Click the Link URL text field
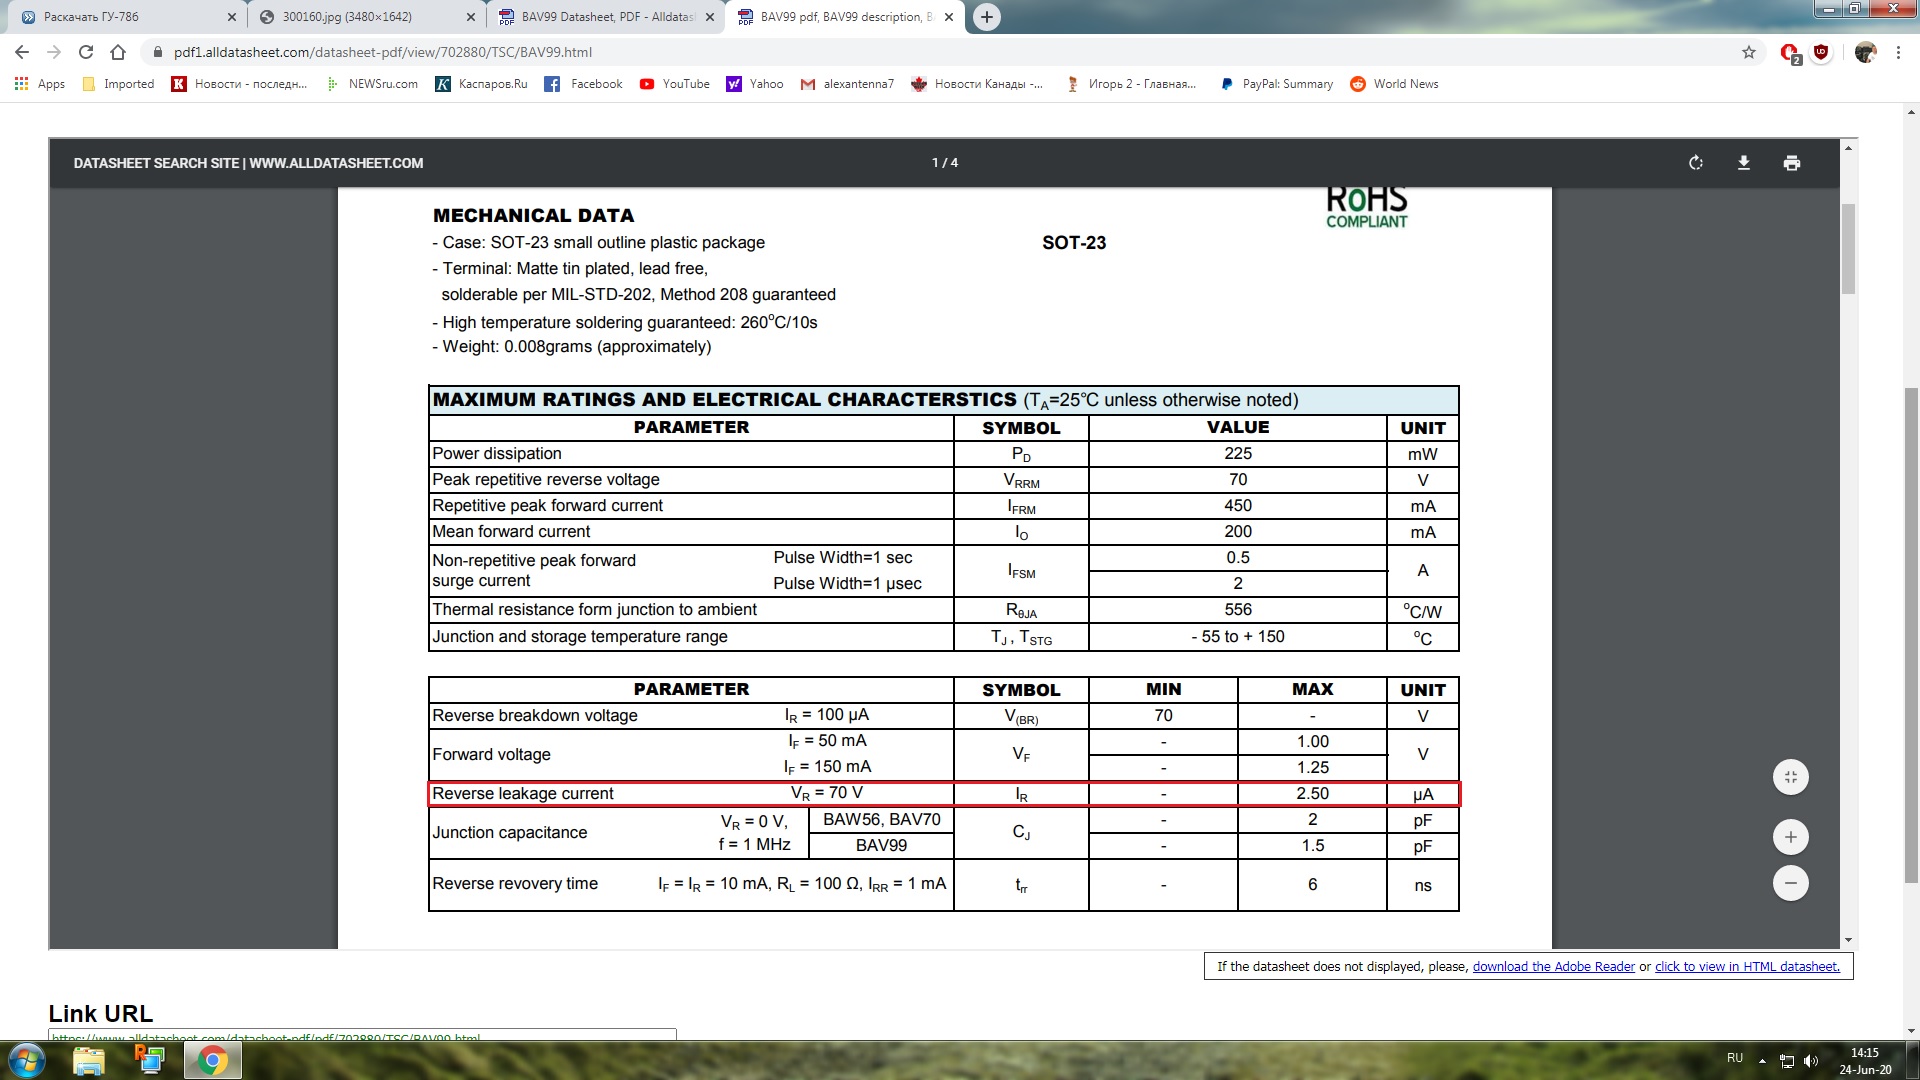The image size is (1920, 1080). coord(362,1035)
